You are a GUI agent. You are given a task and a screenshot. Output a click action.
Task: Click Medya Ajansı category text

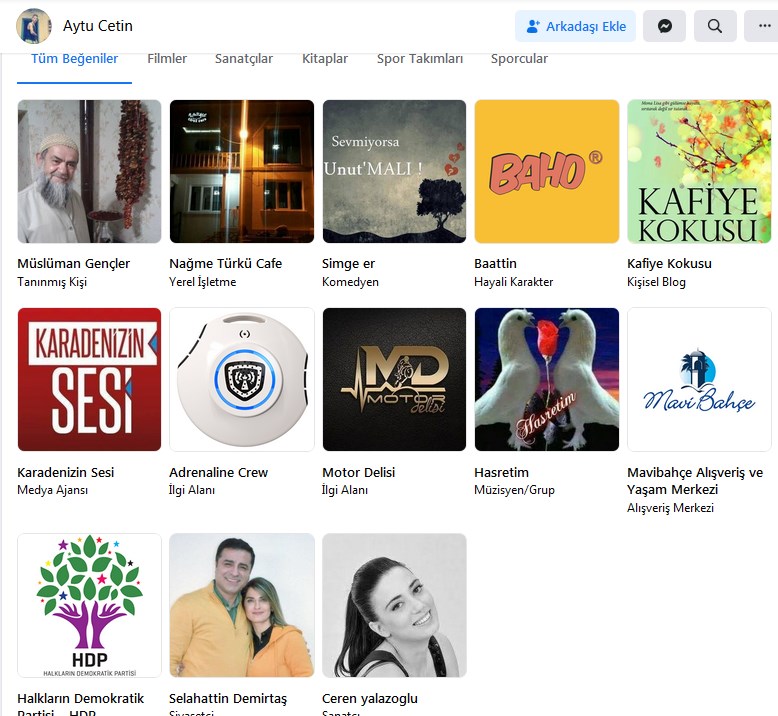[x=53, y=490]
